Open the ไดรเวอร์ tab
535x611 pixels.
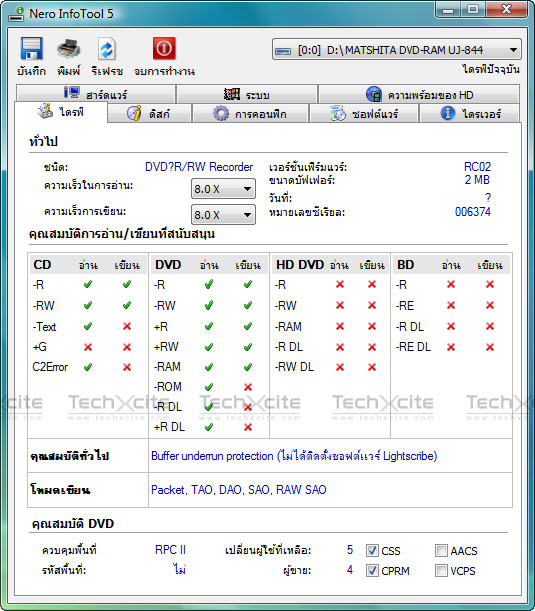[470, 113]
